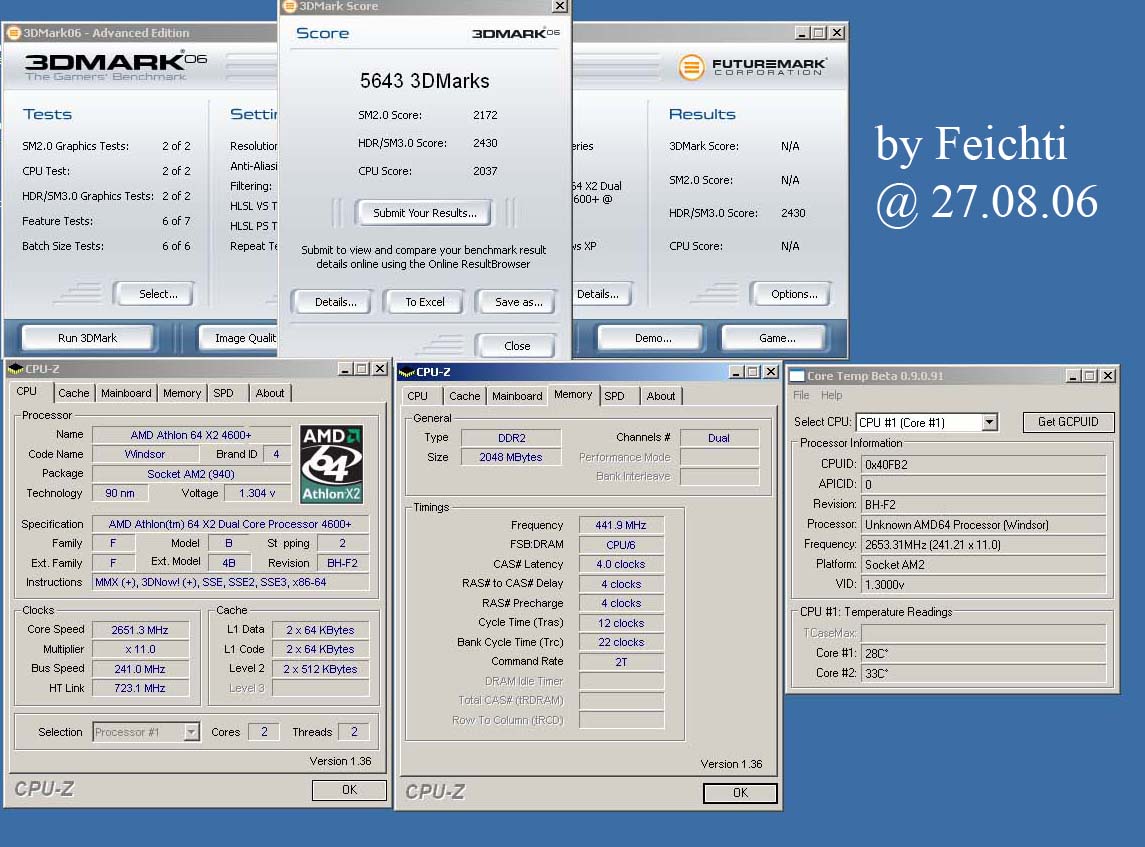Click OK in the CPU-Z window showing Timings
1145x847 pixels.
pyautogui.click(x=740, y=793)
